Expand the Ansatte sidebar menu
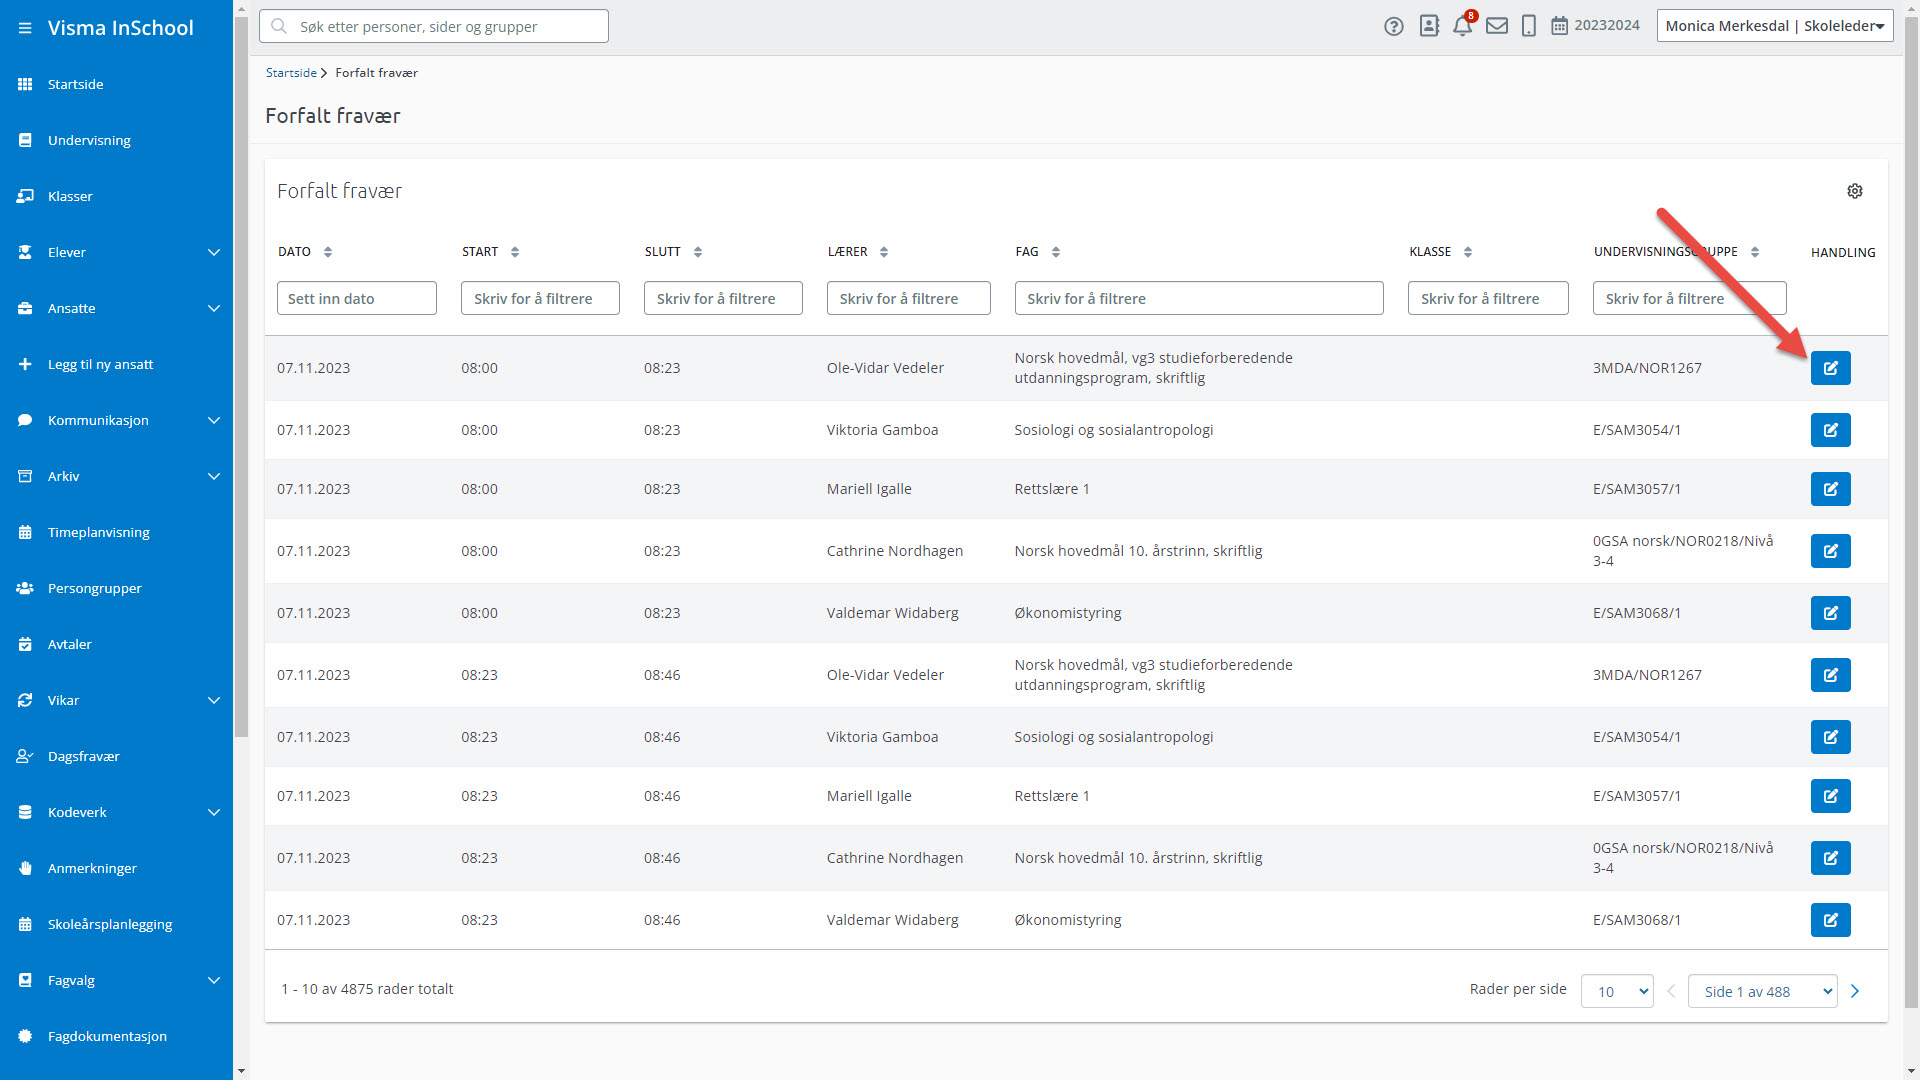 pyautogui.click(x=116, y=308)
